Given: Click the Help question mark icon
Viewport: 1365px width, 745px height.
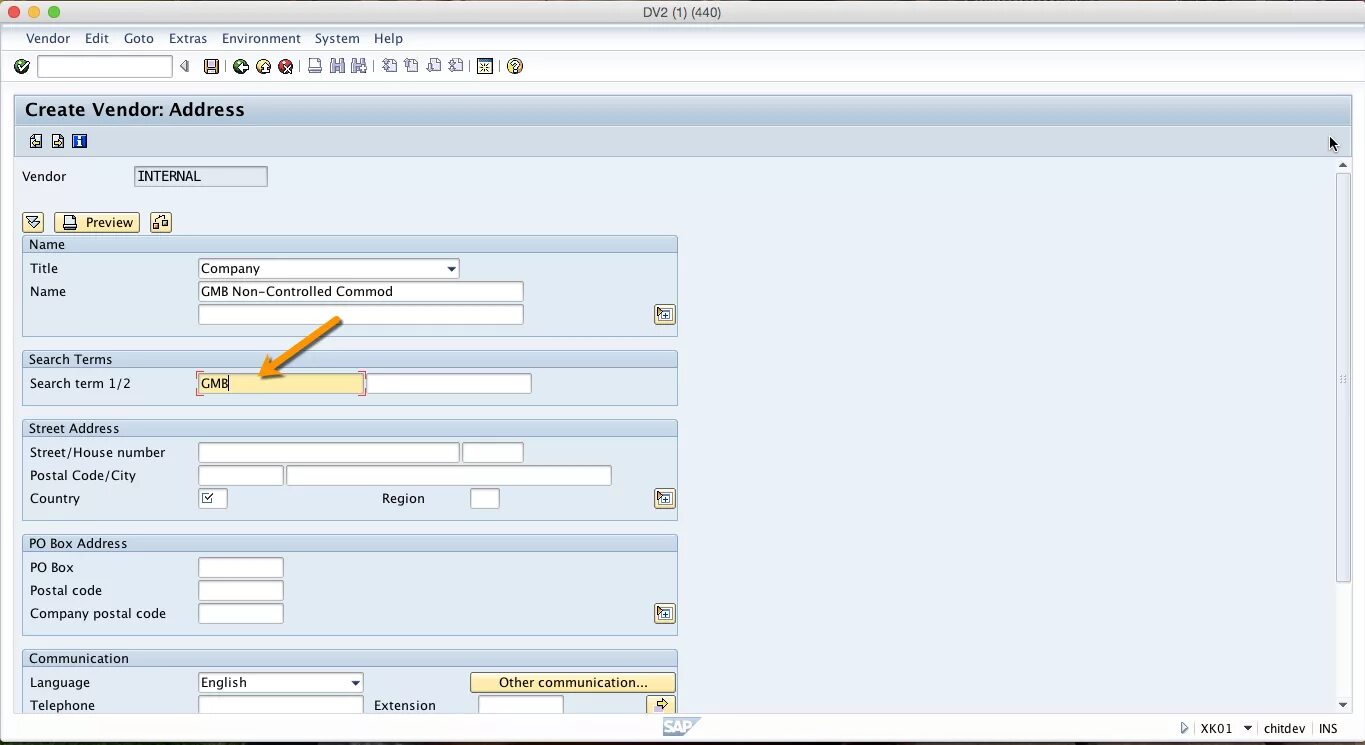Looking at the screenshot, I should pos(513,66).
